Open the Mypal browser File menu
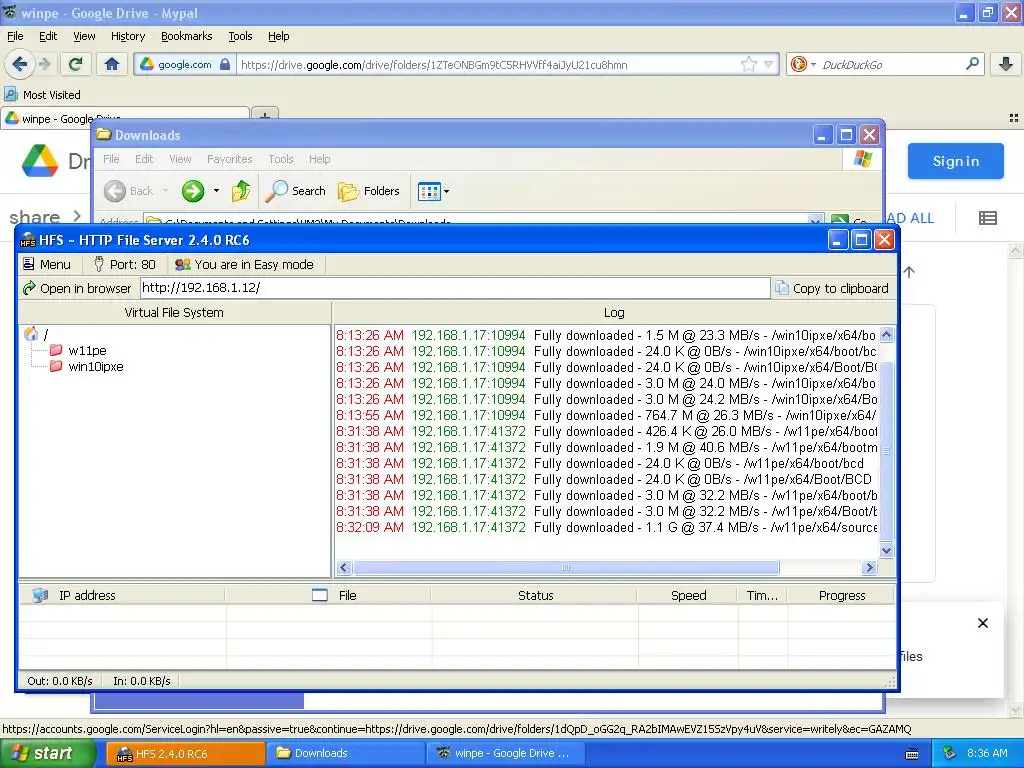Screen dimensions: 1024x768 (15, 36)
